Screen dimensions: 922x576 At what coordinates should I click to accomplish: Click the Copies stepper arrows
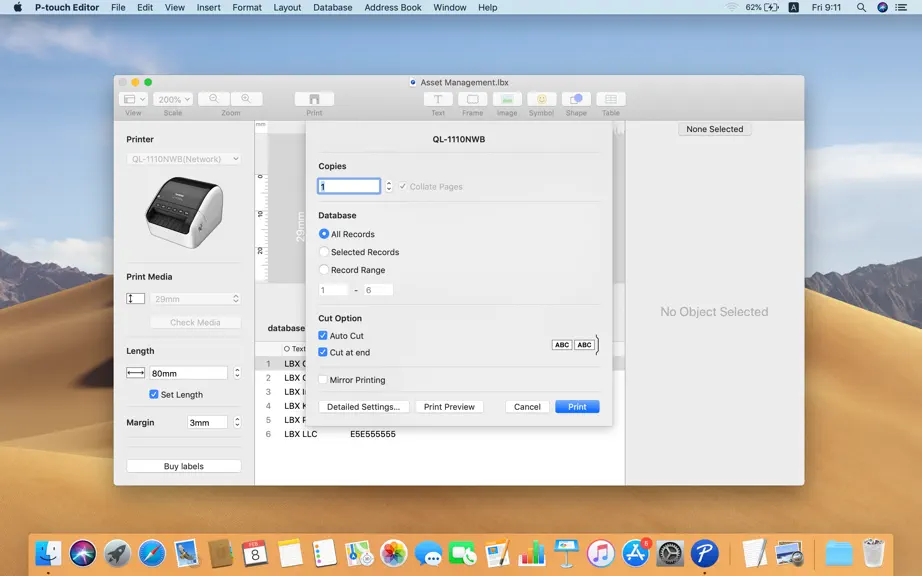(x=389, y=186)
